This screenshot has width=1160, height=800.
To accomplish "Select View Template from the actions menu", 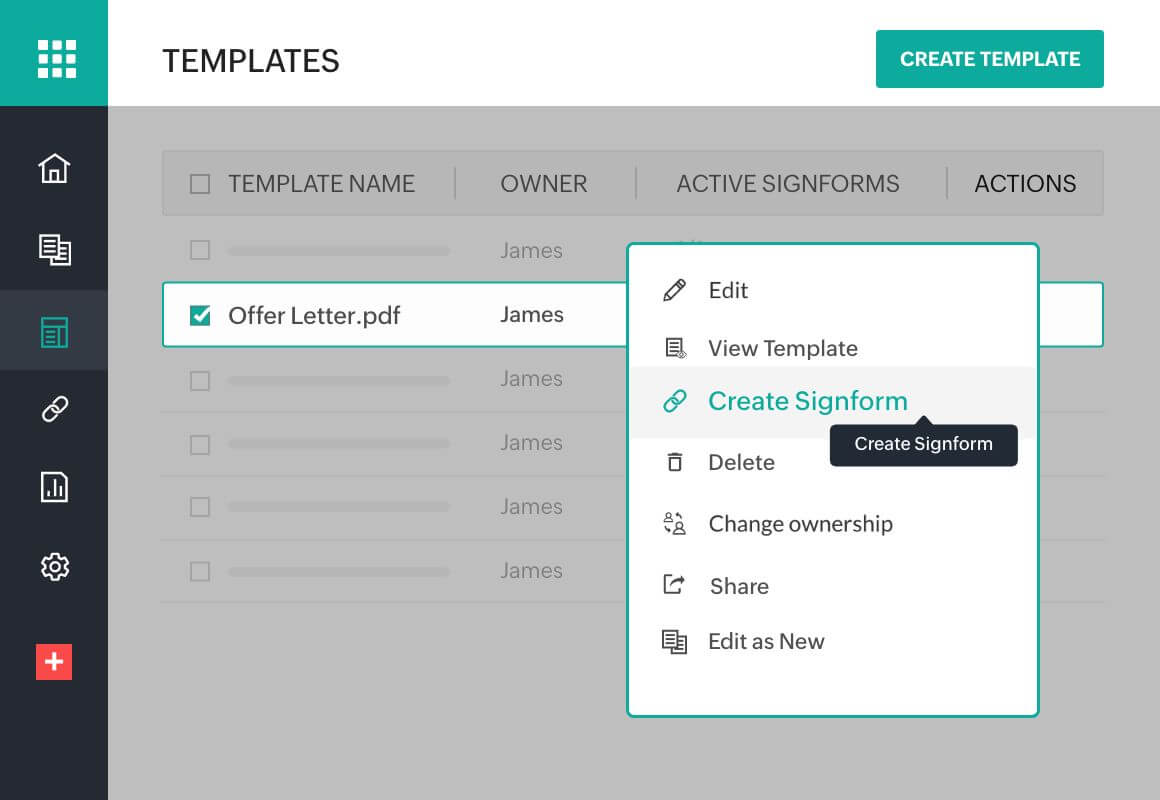I will [x=783, y=348].
